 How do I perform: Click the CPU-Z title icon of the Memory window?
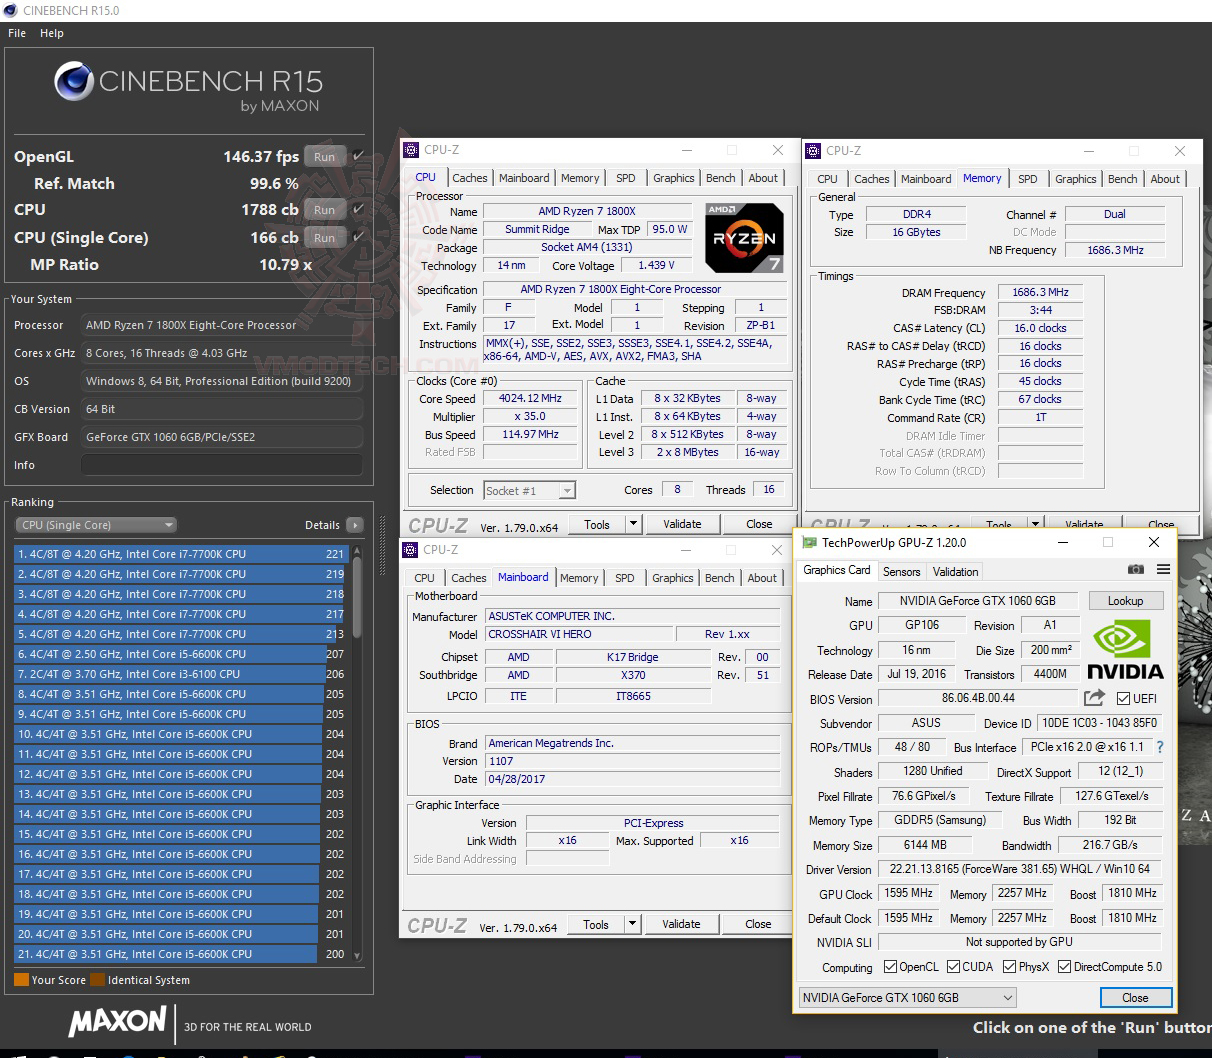[812, 151]
